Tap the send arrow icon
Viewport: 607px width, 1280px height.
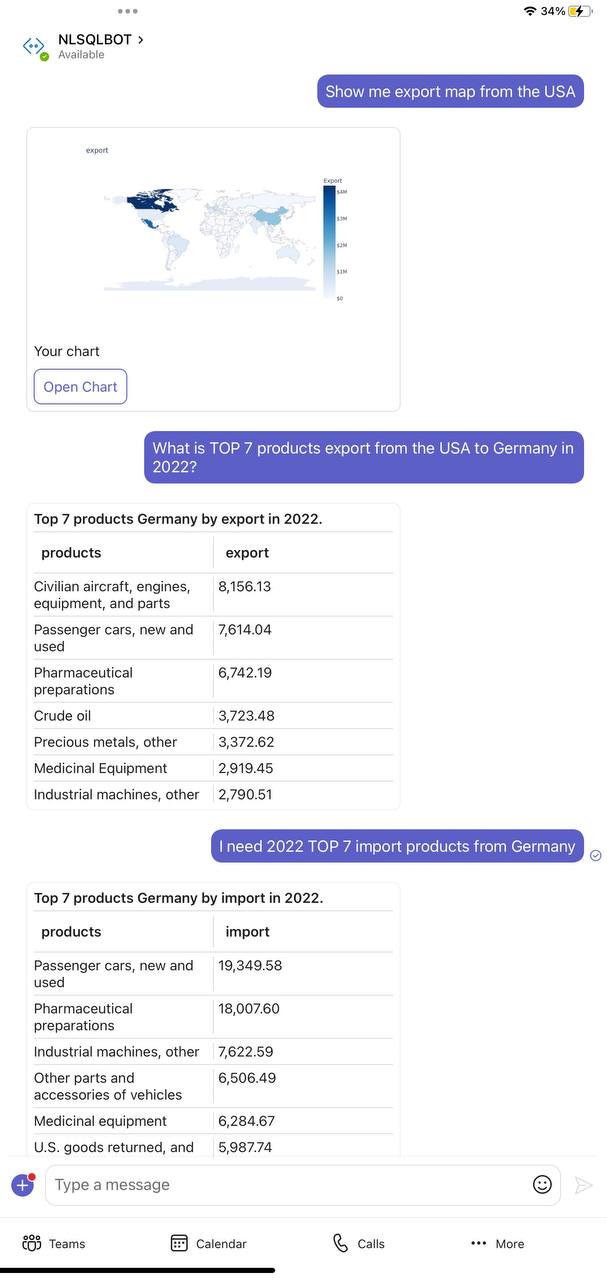click(x=584, y=1185)
